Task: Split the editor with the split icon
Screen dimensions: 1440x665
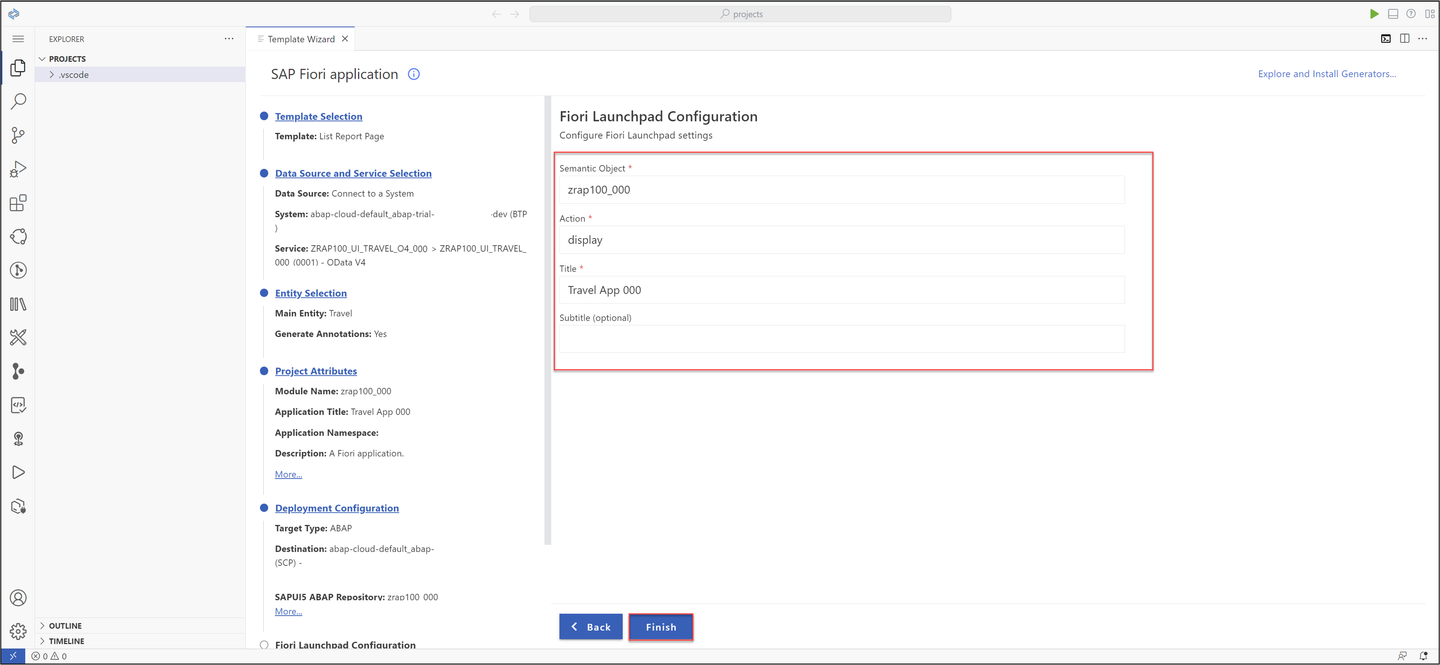Action: (x=1405, y=39)
